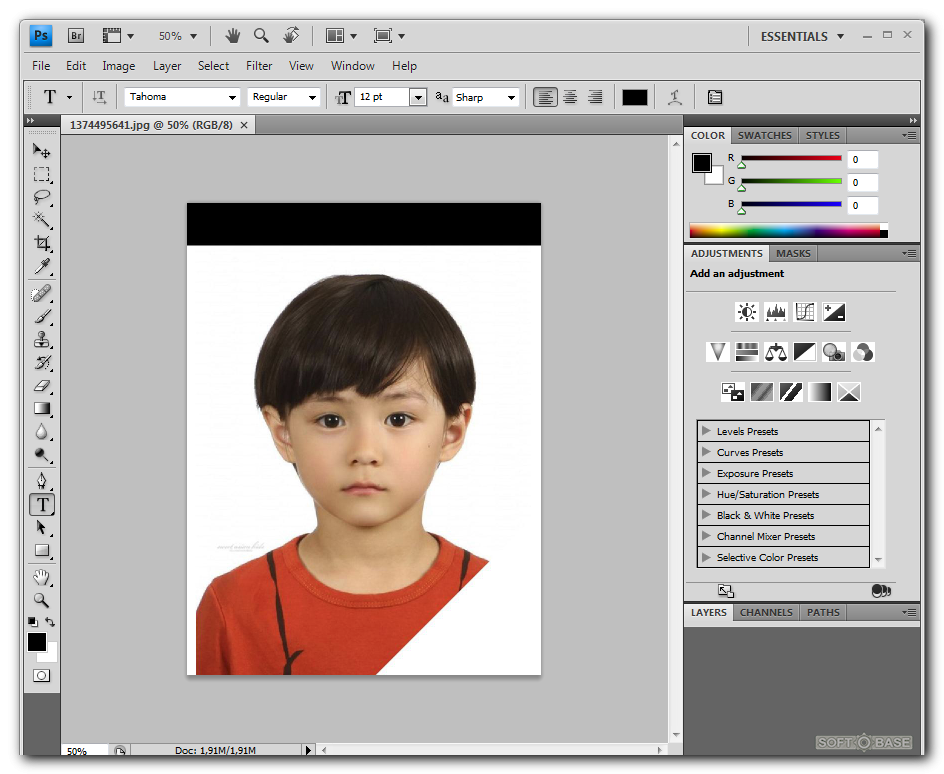Open the Create Warped Text option
This screenshot has height=774, width=944.
pos(675,97)
